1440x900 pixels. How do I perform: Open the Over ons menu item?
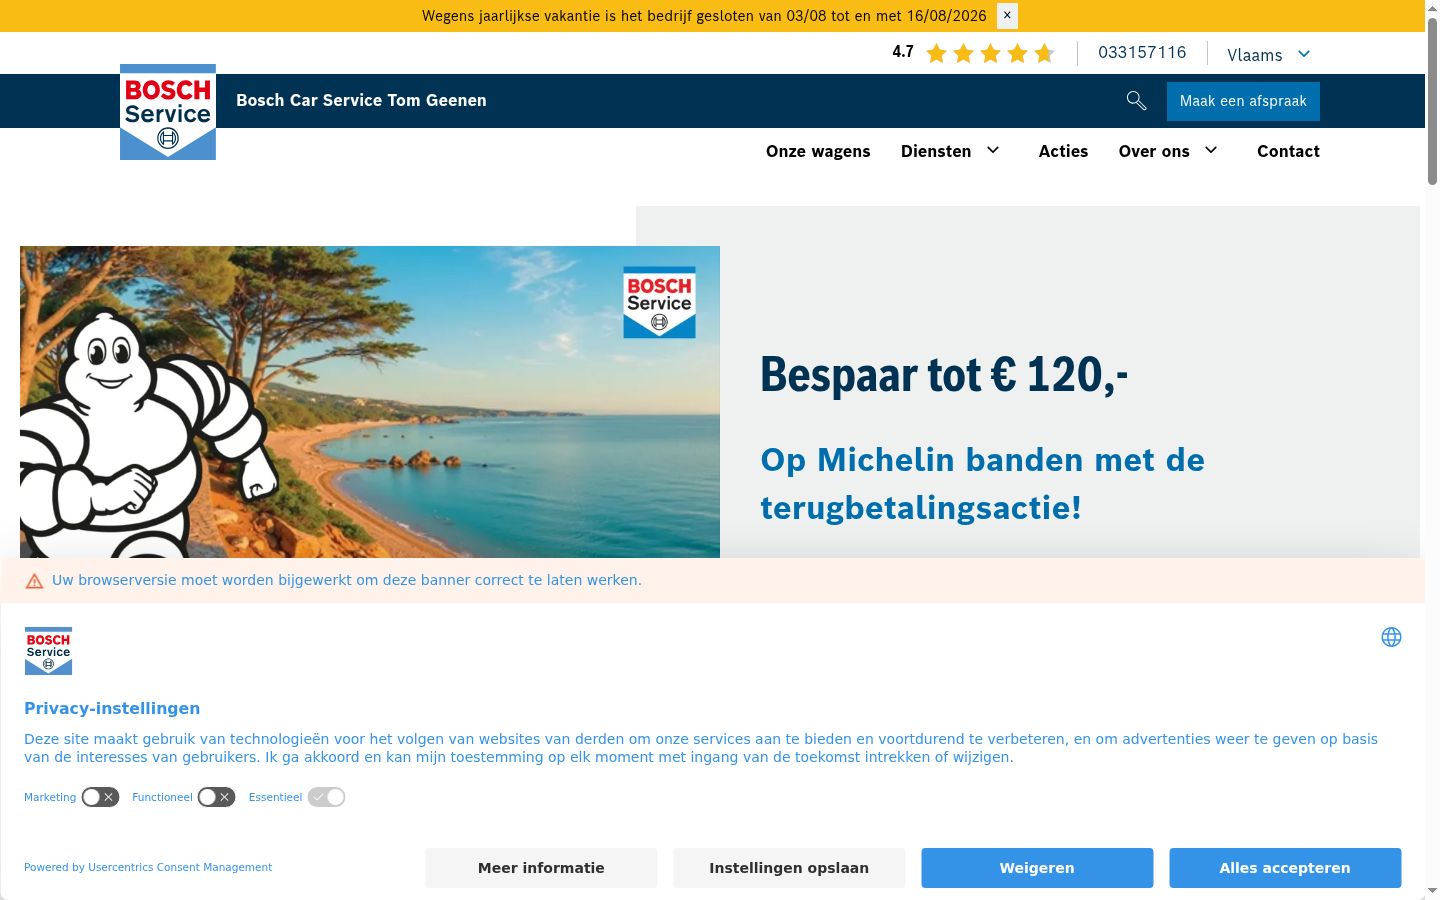pos(1154,151)
